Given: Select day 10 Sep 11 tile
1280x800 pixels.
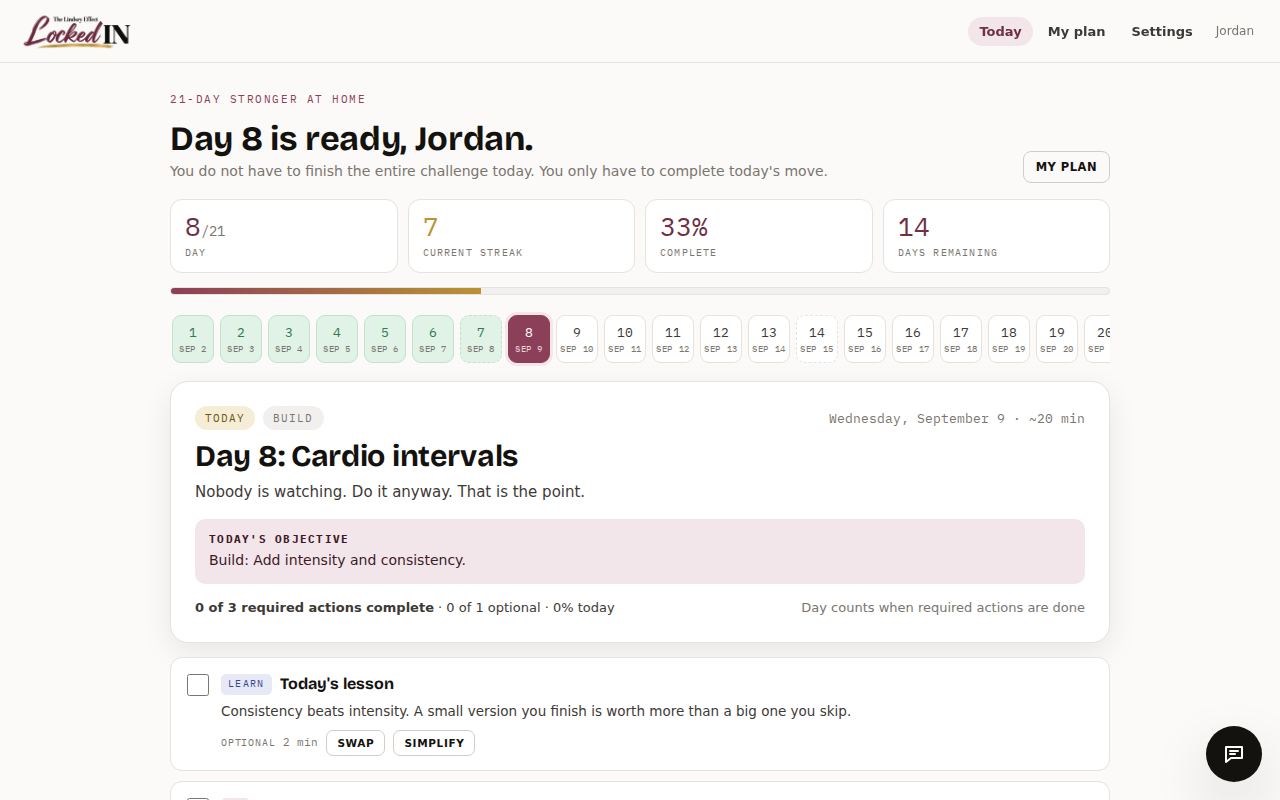Looking at the screenshot, I should 625,339.
